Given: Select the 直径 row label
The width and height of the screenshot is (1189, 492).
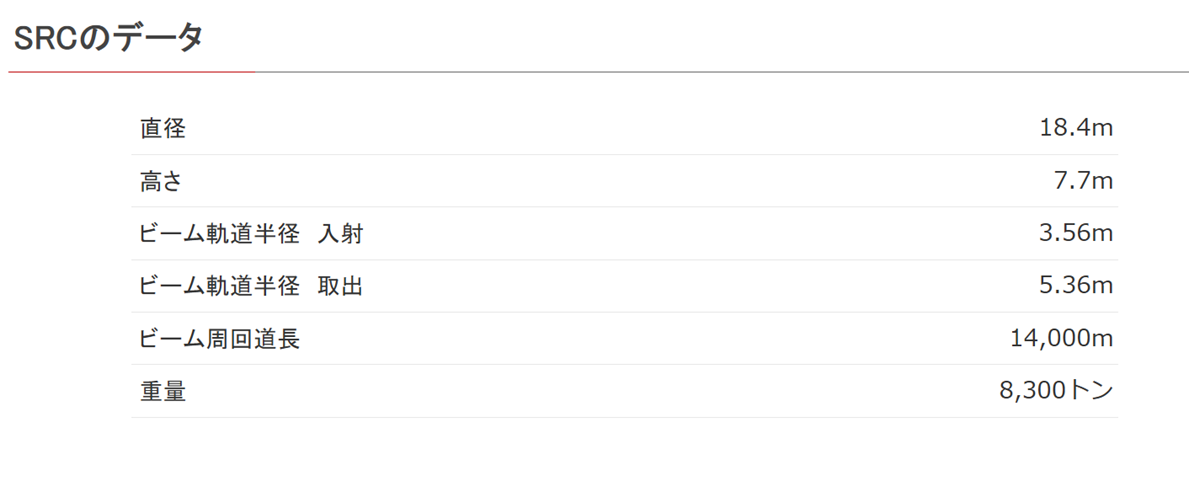Looking at the screenshot, I should (x=163, y=129).
